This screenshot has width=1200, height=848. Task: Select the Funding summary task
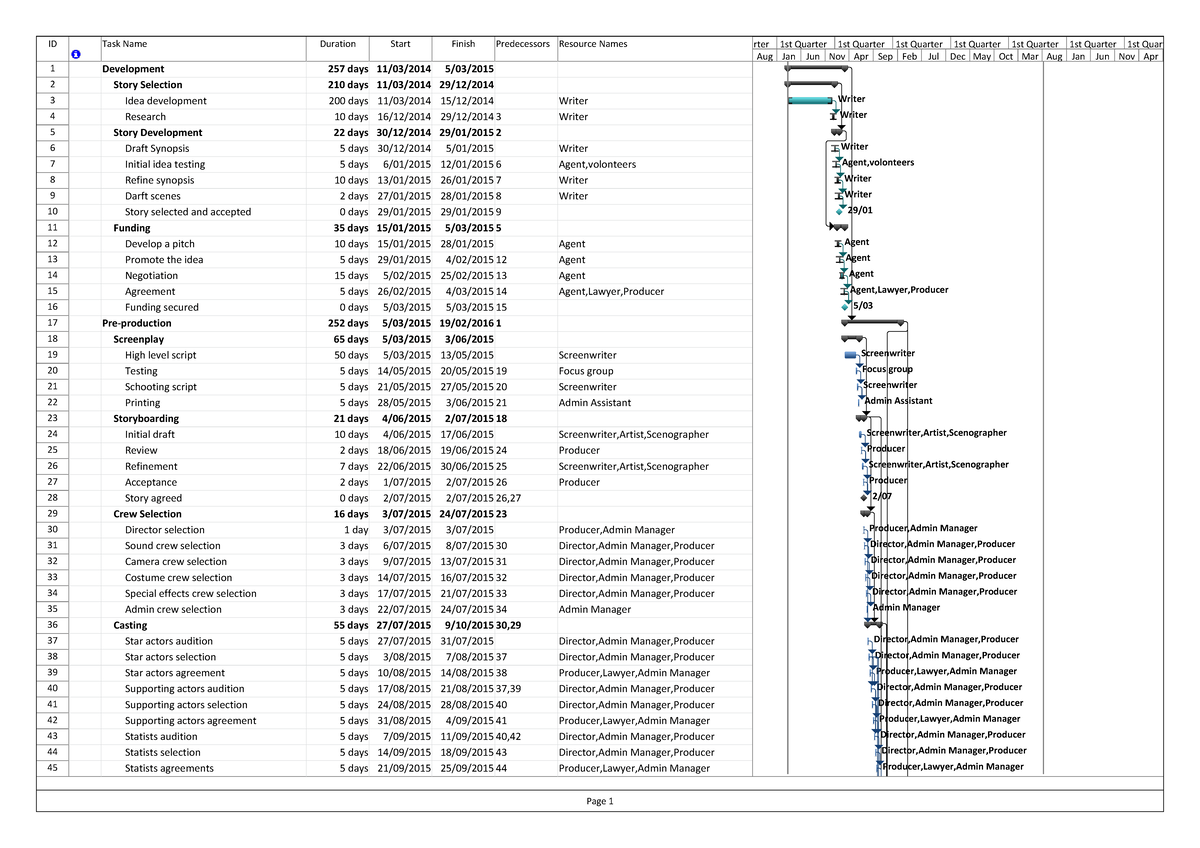coord(132,228)
